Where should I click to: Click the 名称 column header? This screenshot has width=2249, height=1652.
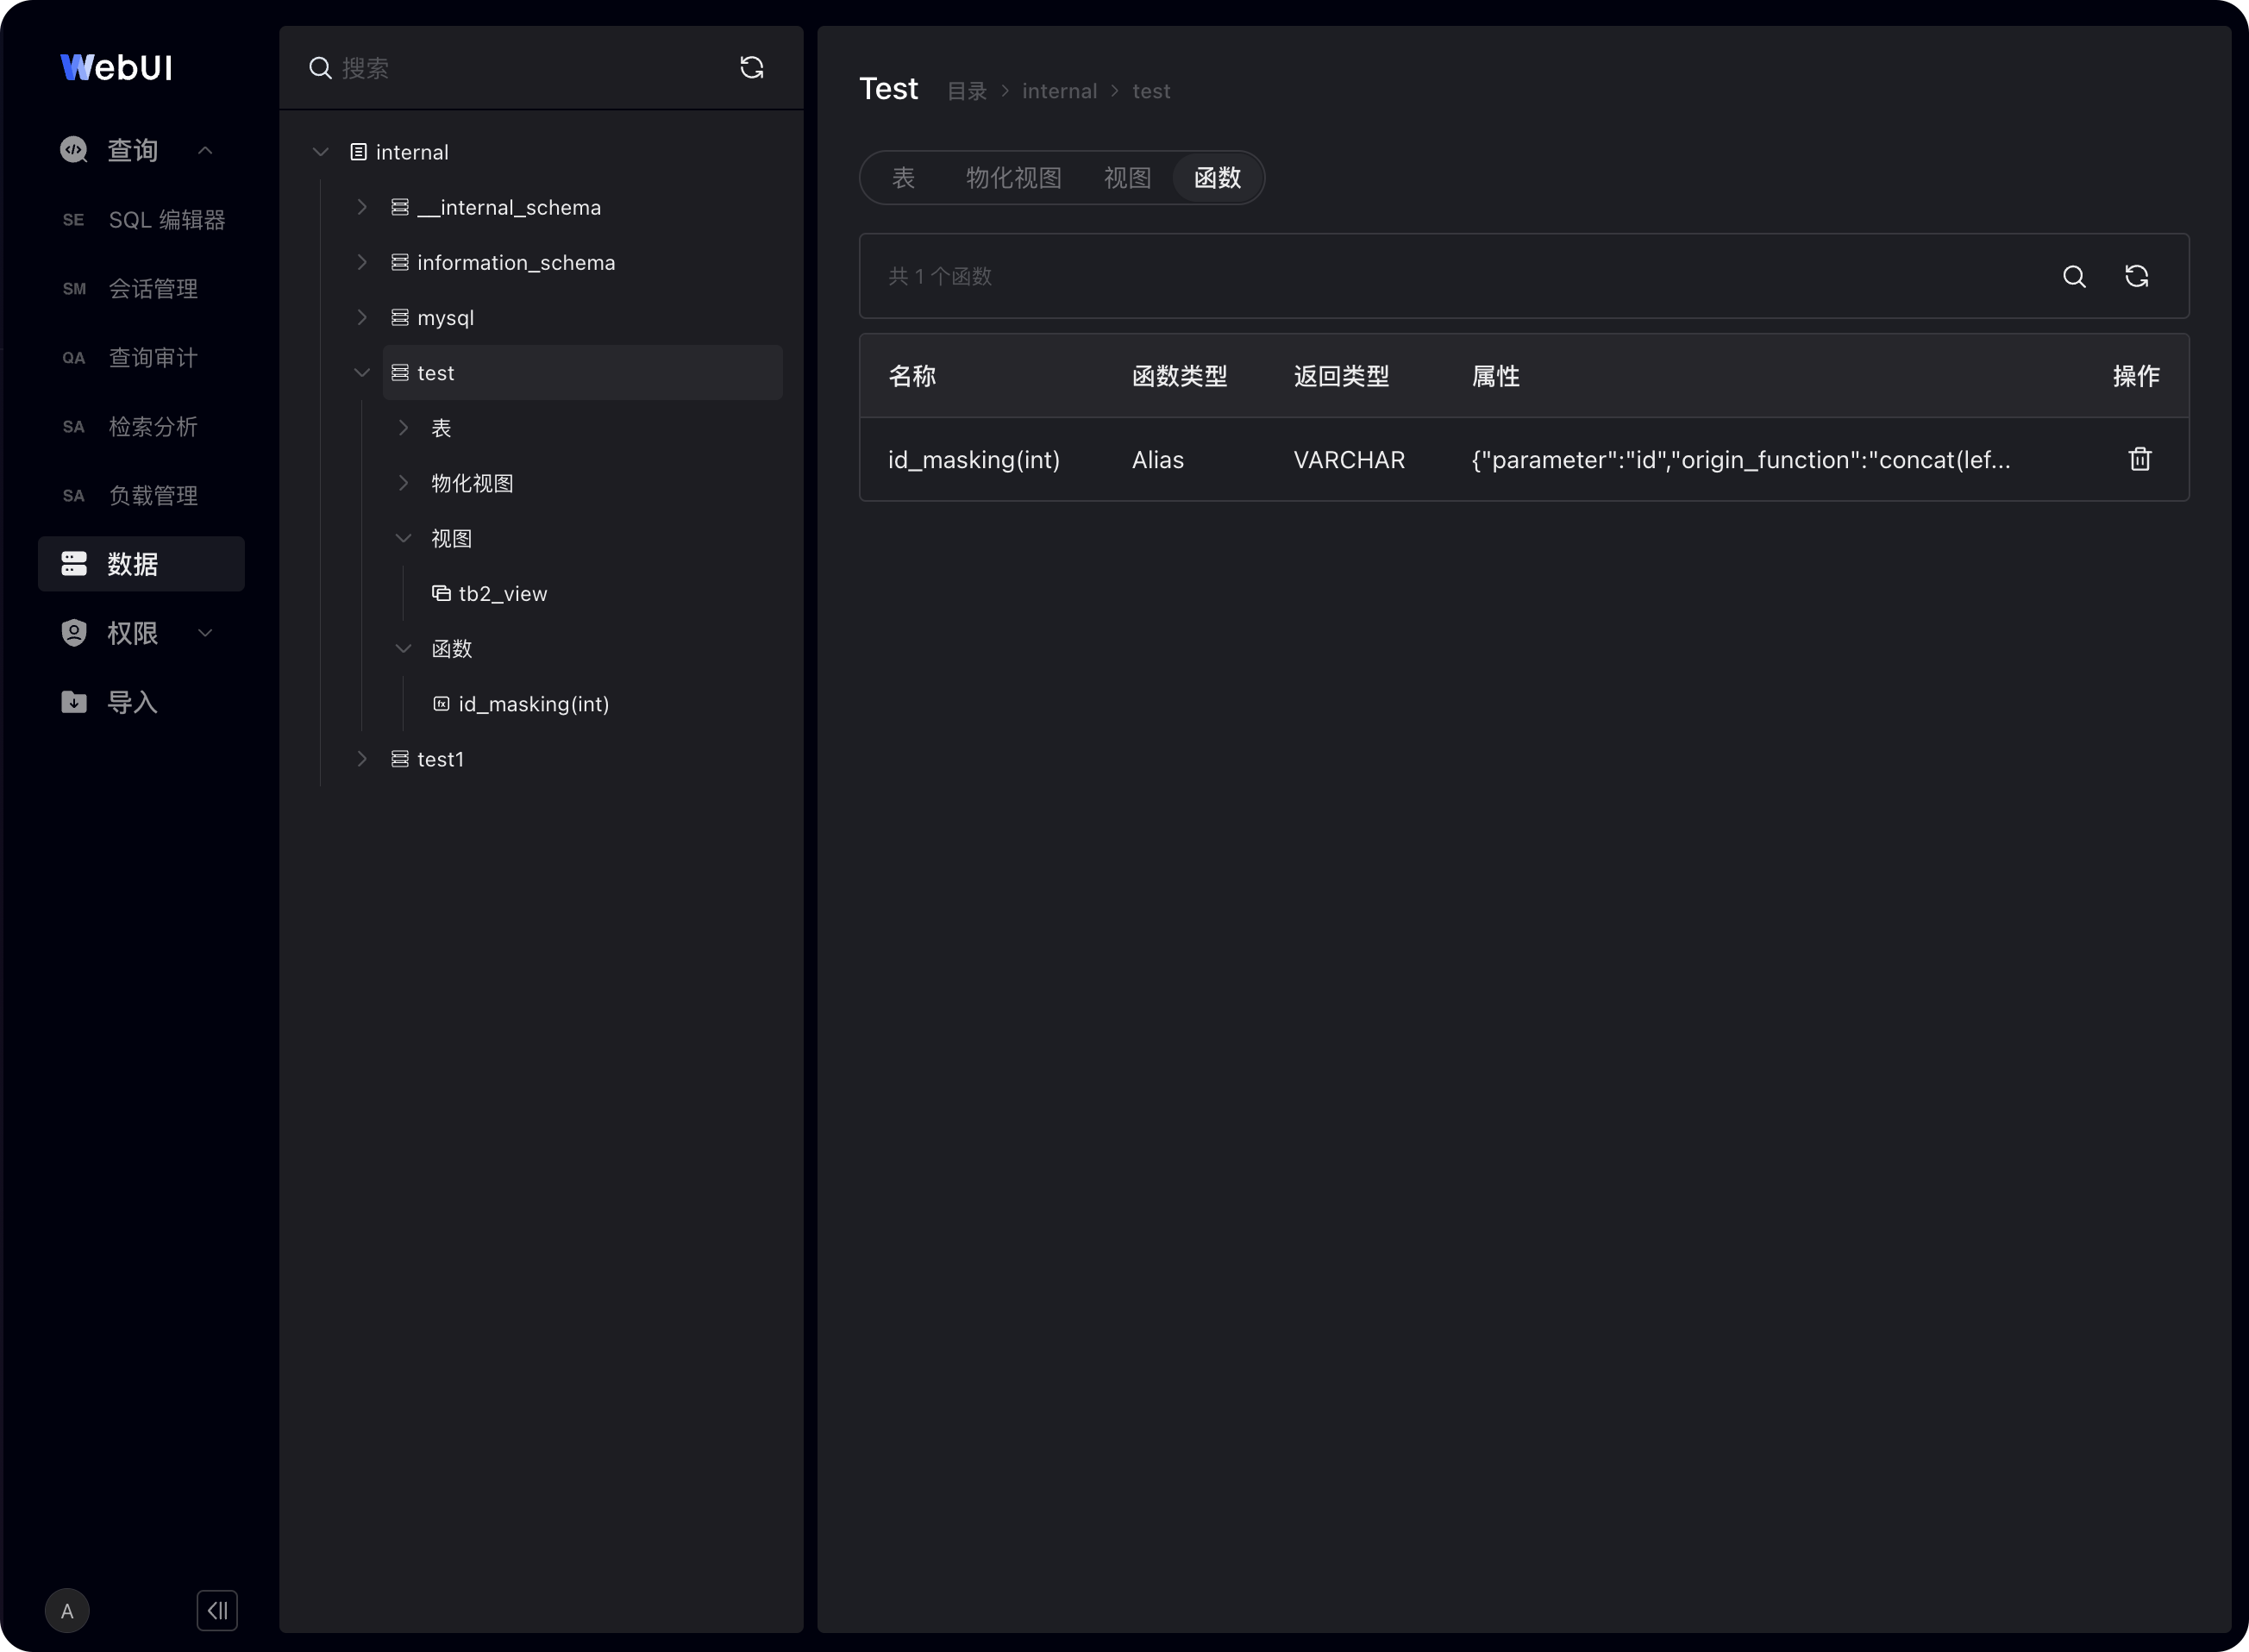point(912,376)
